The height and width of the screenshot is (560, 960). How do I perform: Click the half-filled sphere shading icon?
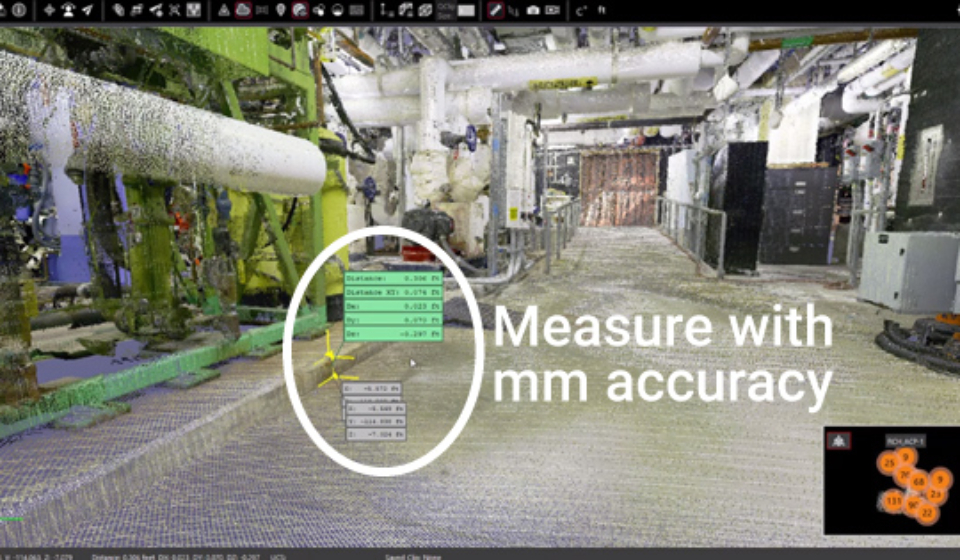(x=337, y=10)
